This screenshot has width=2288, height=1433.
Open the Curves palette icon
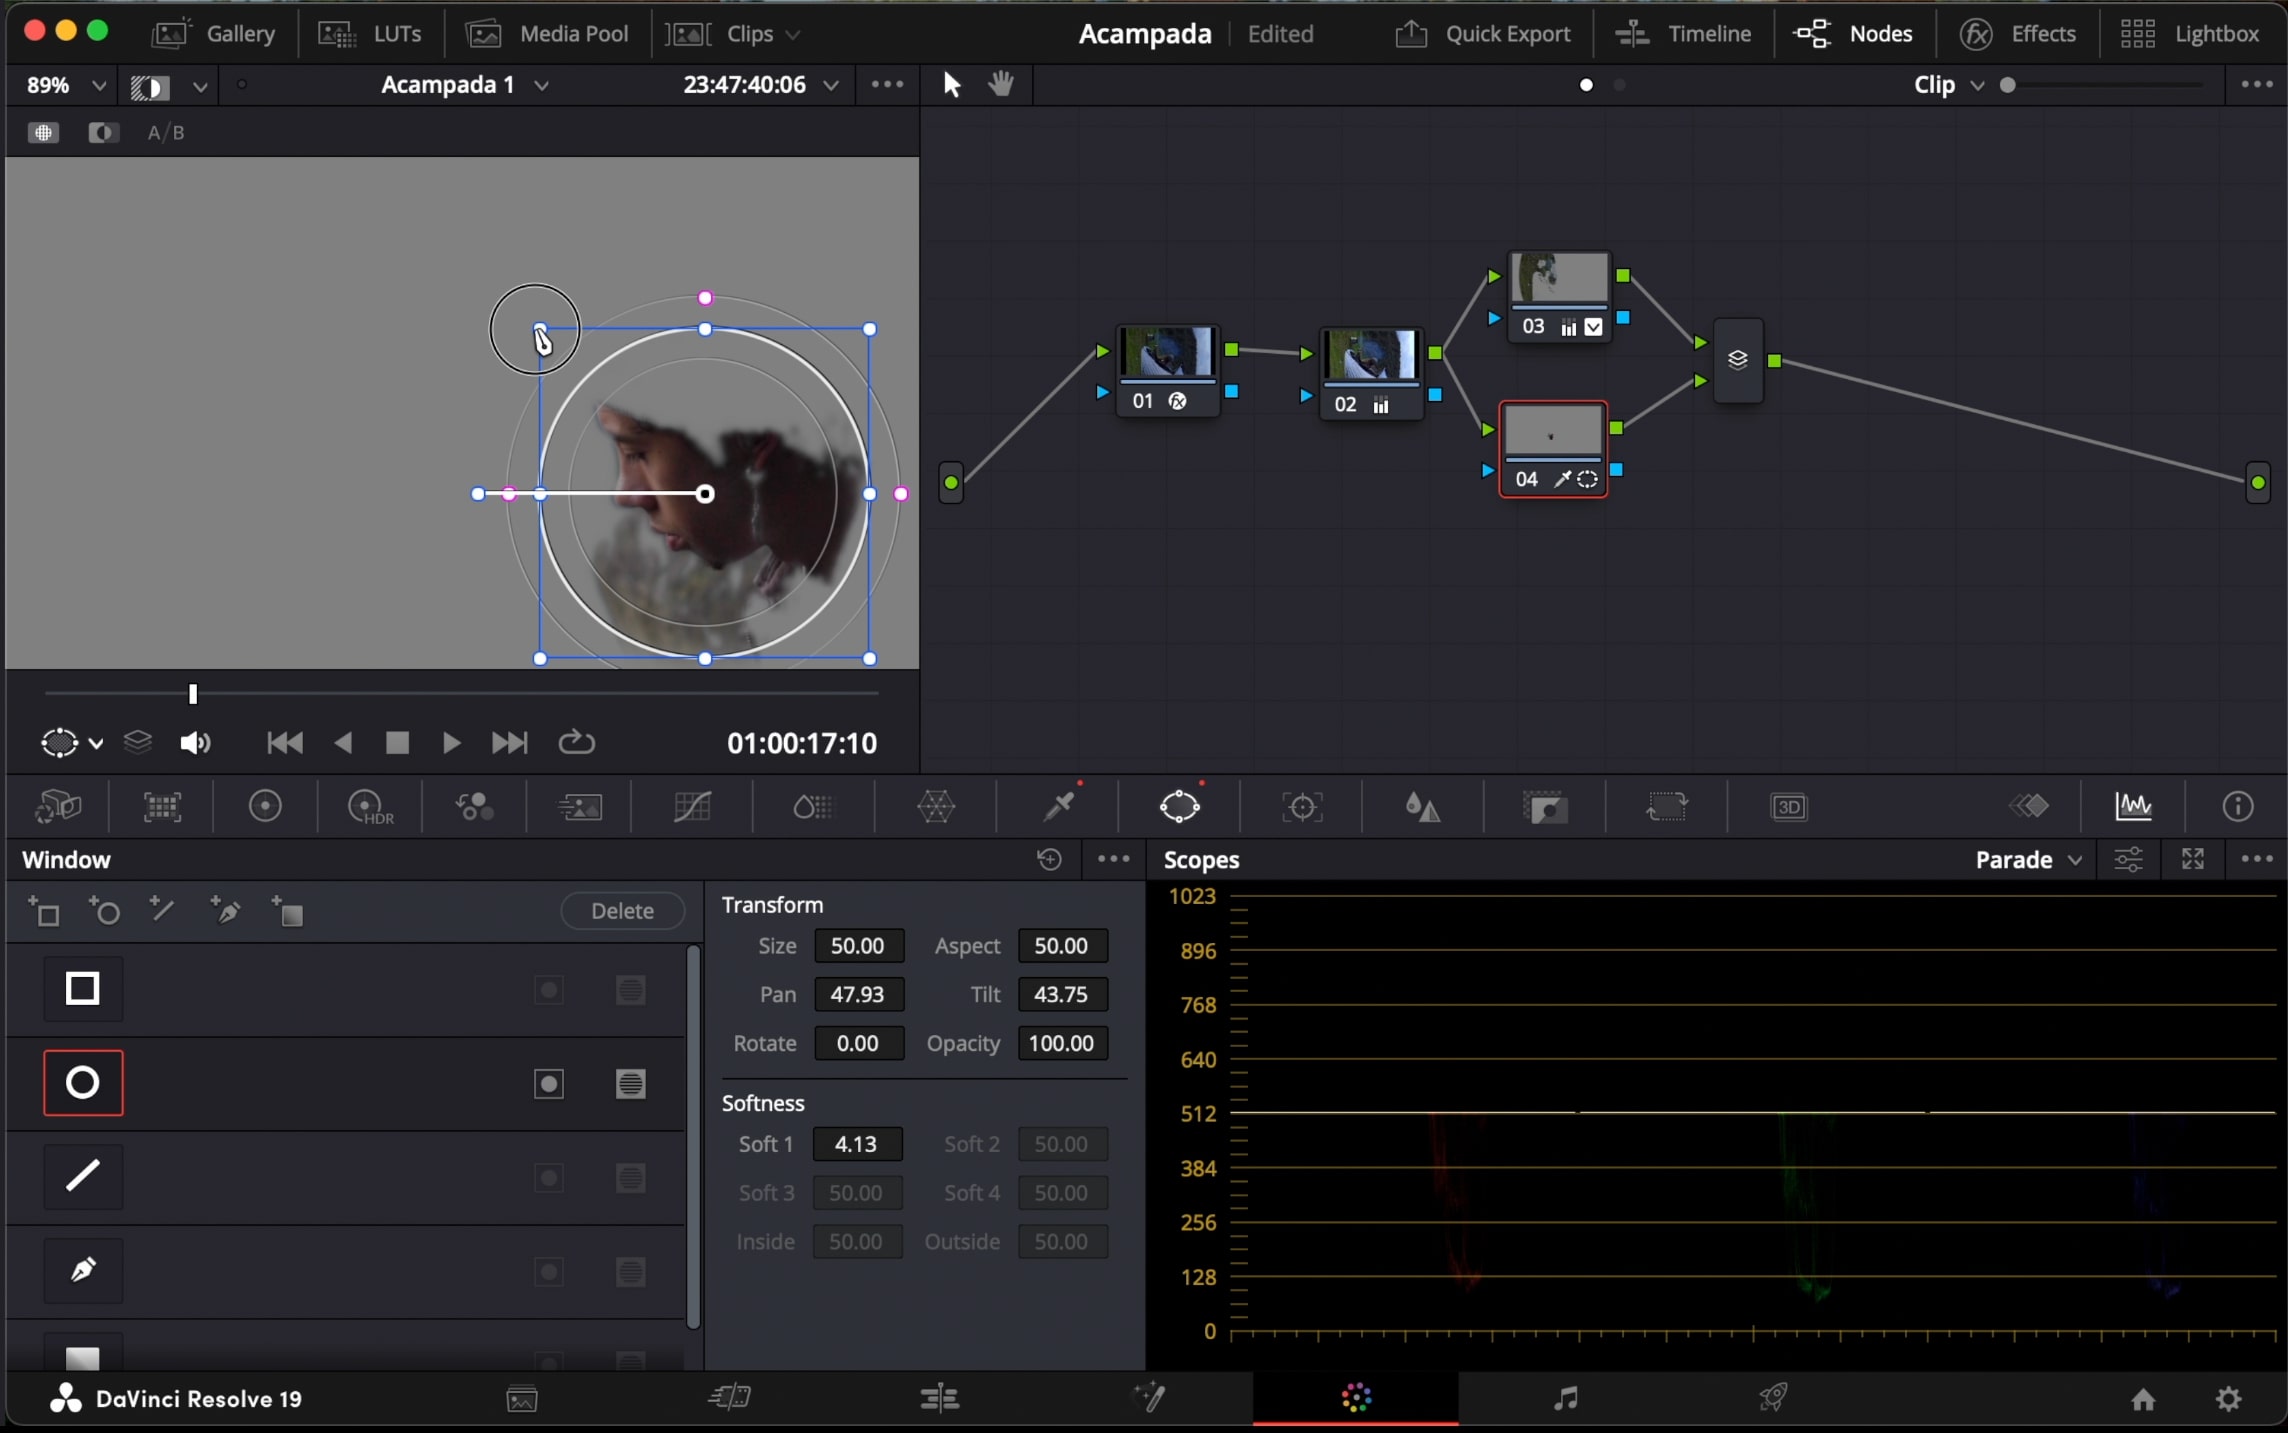692,806
